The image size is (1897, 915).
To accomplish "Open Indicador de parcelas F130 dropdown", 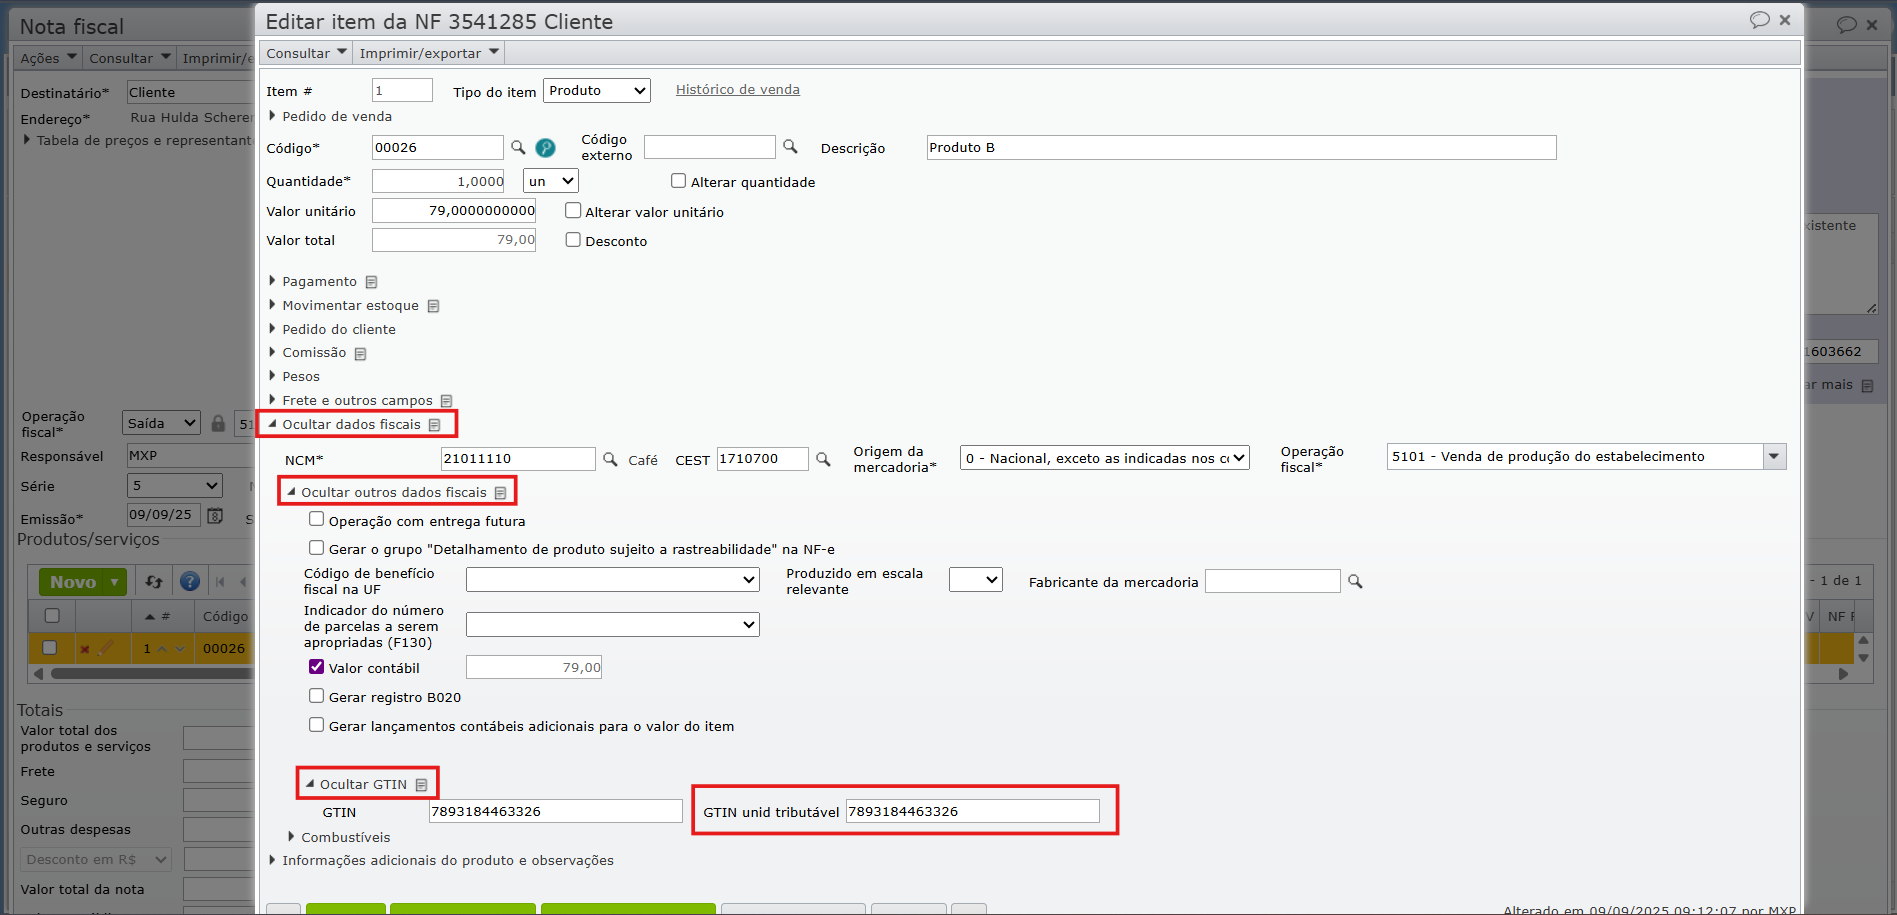I will [x=613, y=625].
